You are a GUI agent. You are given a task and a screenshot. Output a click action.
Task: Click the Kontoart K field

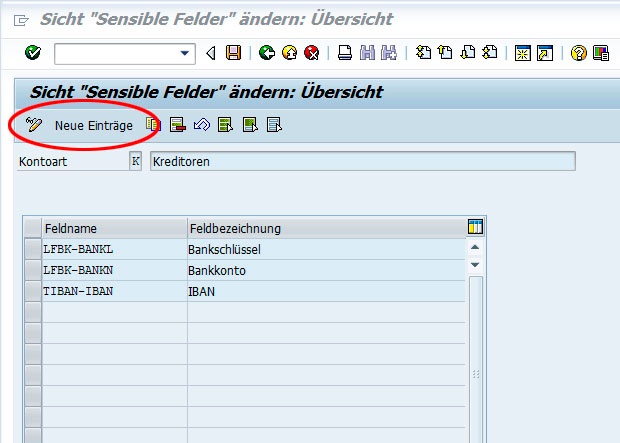click(135, 161)
